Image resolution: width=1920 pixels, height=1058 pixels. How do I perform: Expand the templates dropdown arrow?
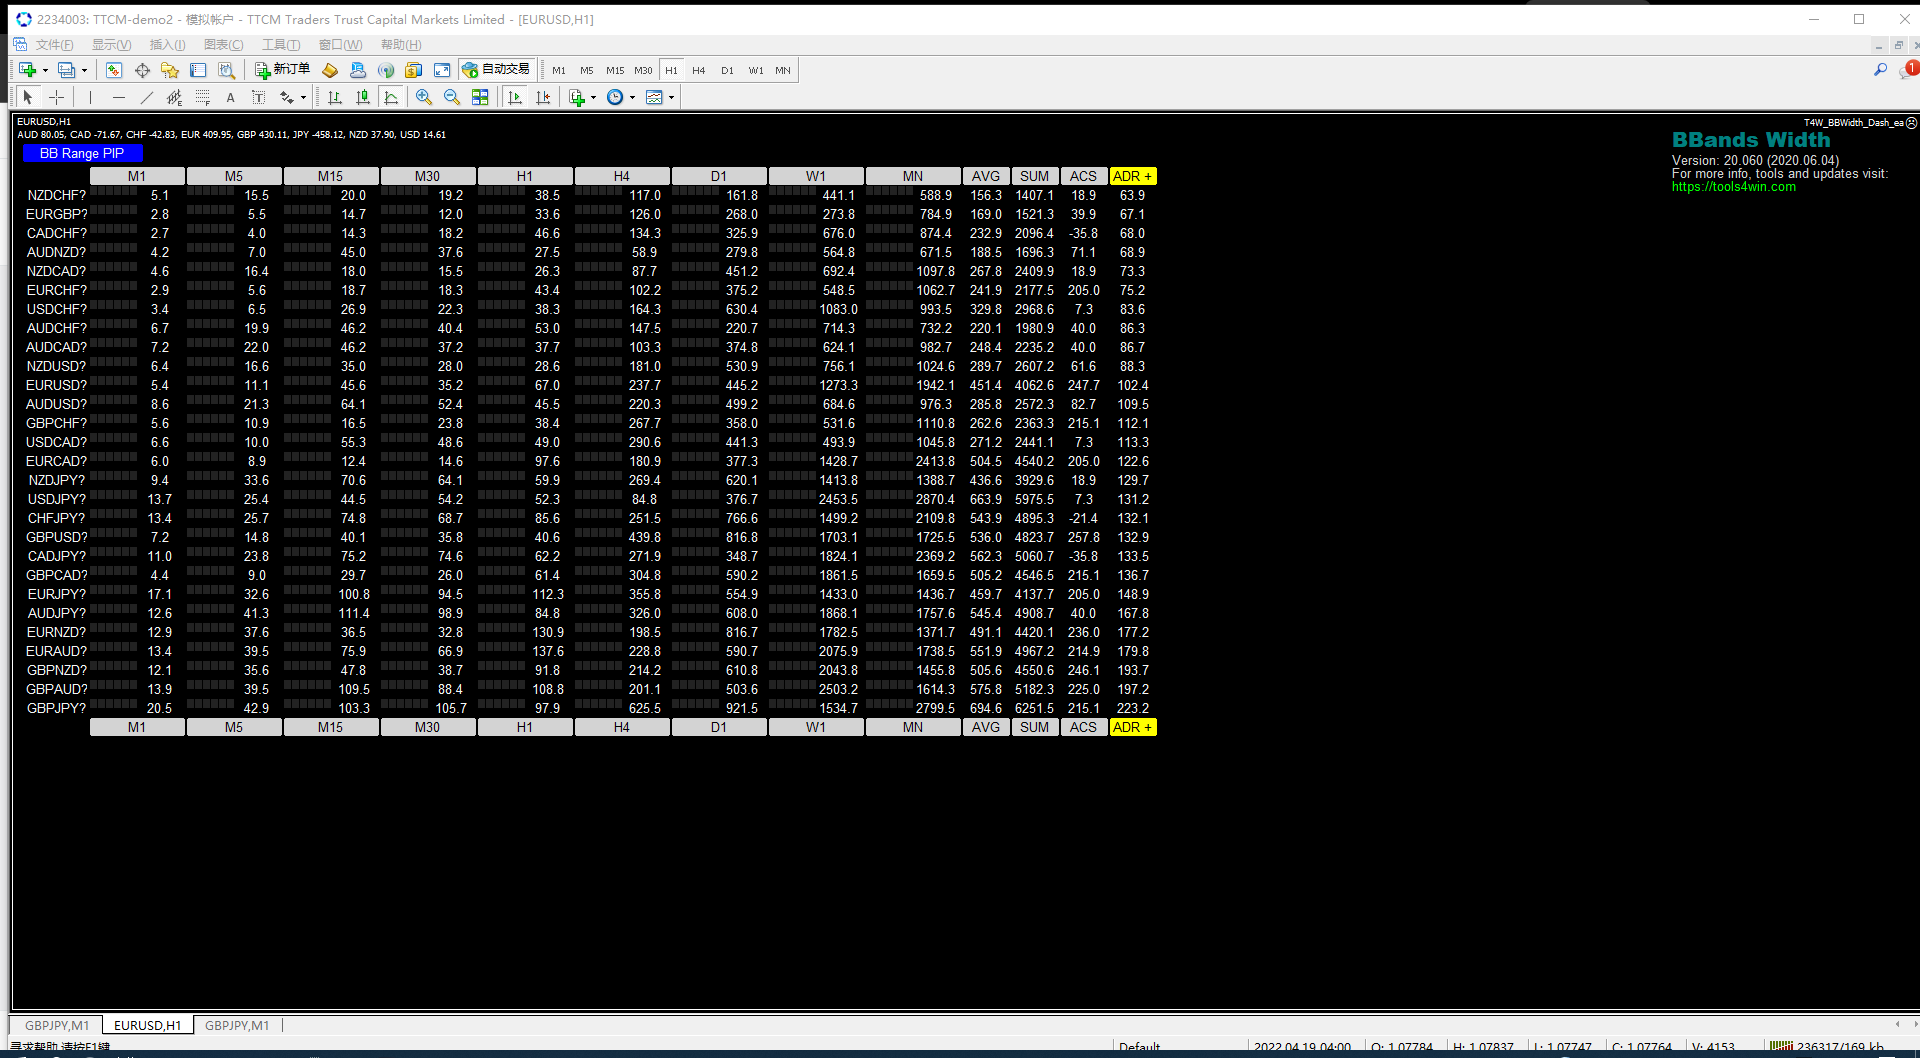[x=671, y=97]
